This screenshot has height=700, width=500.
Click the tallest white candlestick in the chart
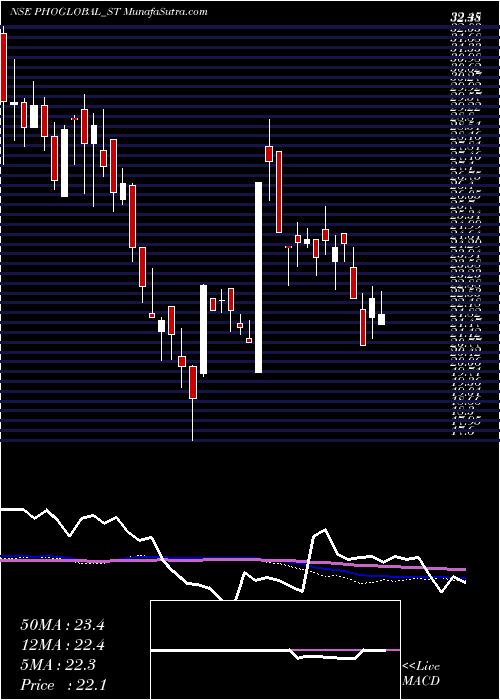click(258, 277)
